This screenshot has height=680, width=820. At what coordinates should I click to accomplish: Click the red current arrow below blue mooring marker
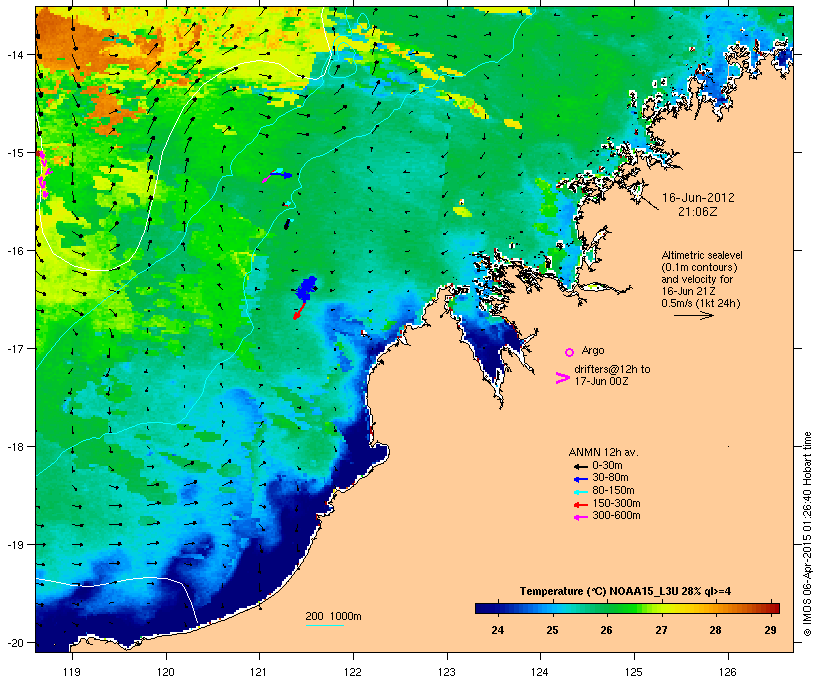[298, 311]
